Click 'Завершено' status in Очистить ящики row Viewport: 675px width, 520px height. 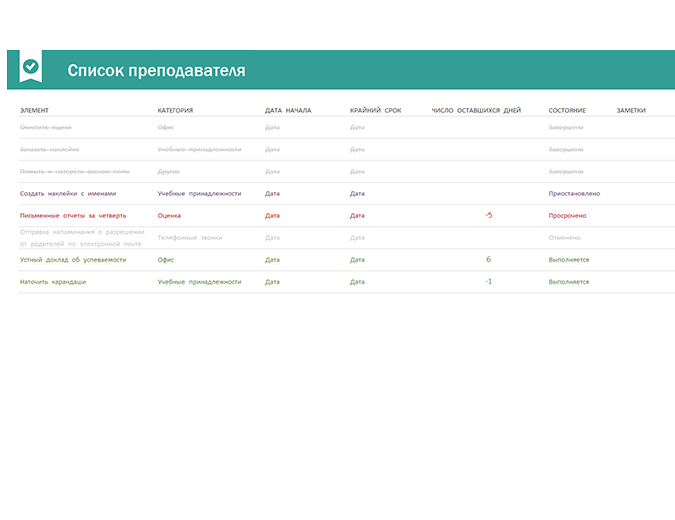pos(566,127)
